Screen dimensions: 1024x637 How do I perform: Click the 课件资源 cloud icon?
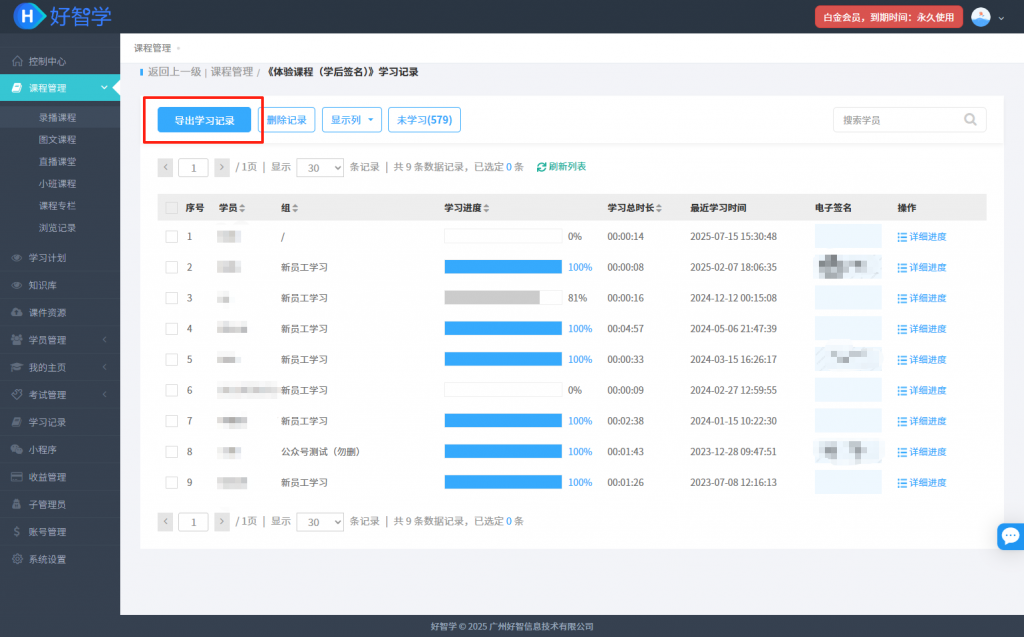pyautogui.click(x=17, y=313)
